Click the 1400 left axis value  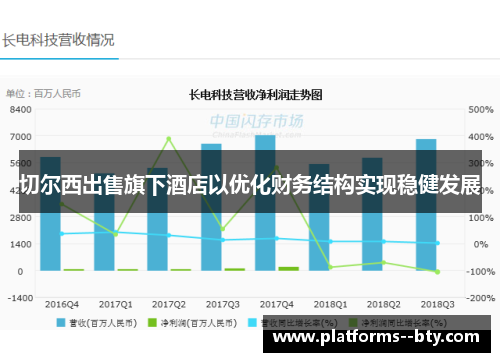[x=21, y=244]
